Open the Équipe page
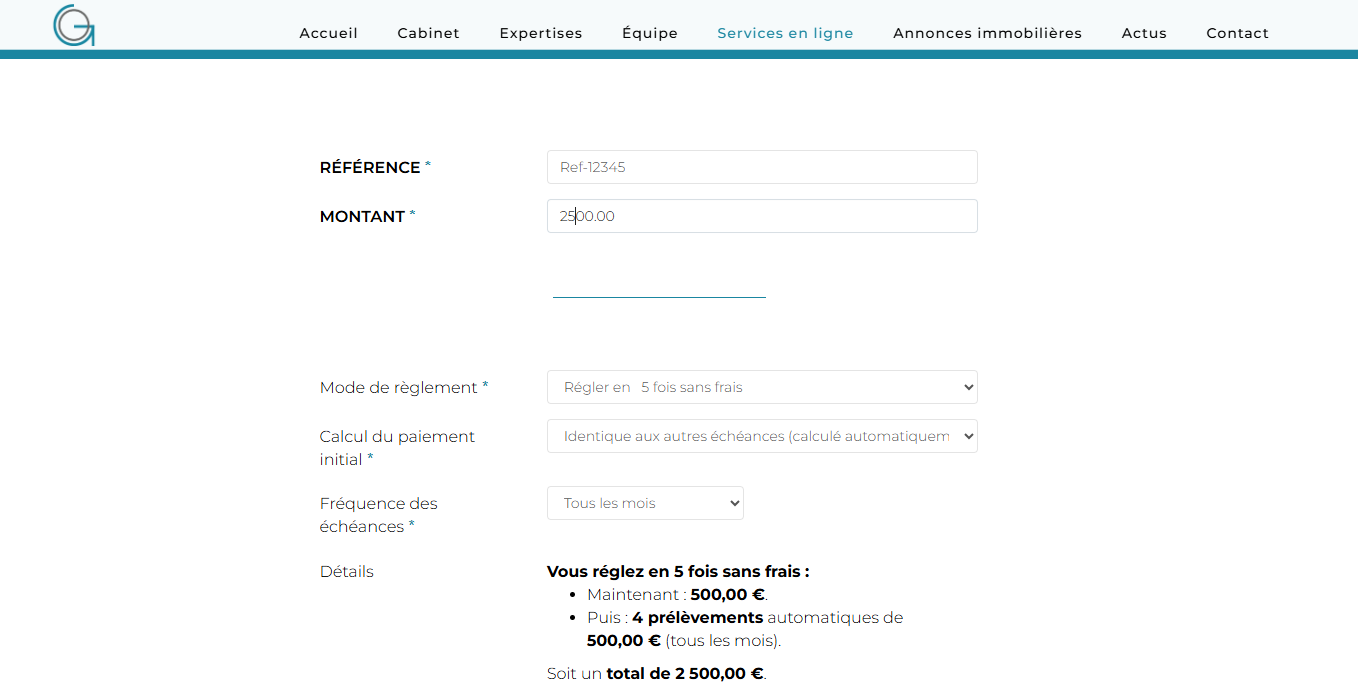This screenshot has height=699, width=1358. [x=650, y=33]
